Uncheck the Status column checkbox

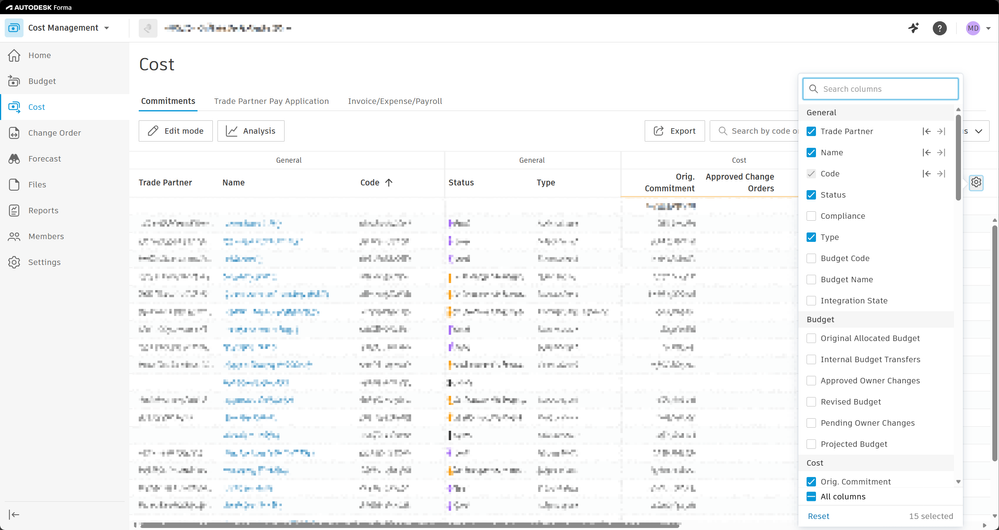(x=811, y=195)
